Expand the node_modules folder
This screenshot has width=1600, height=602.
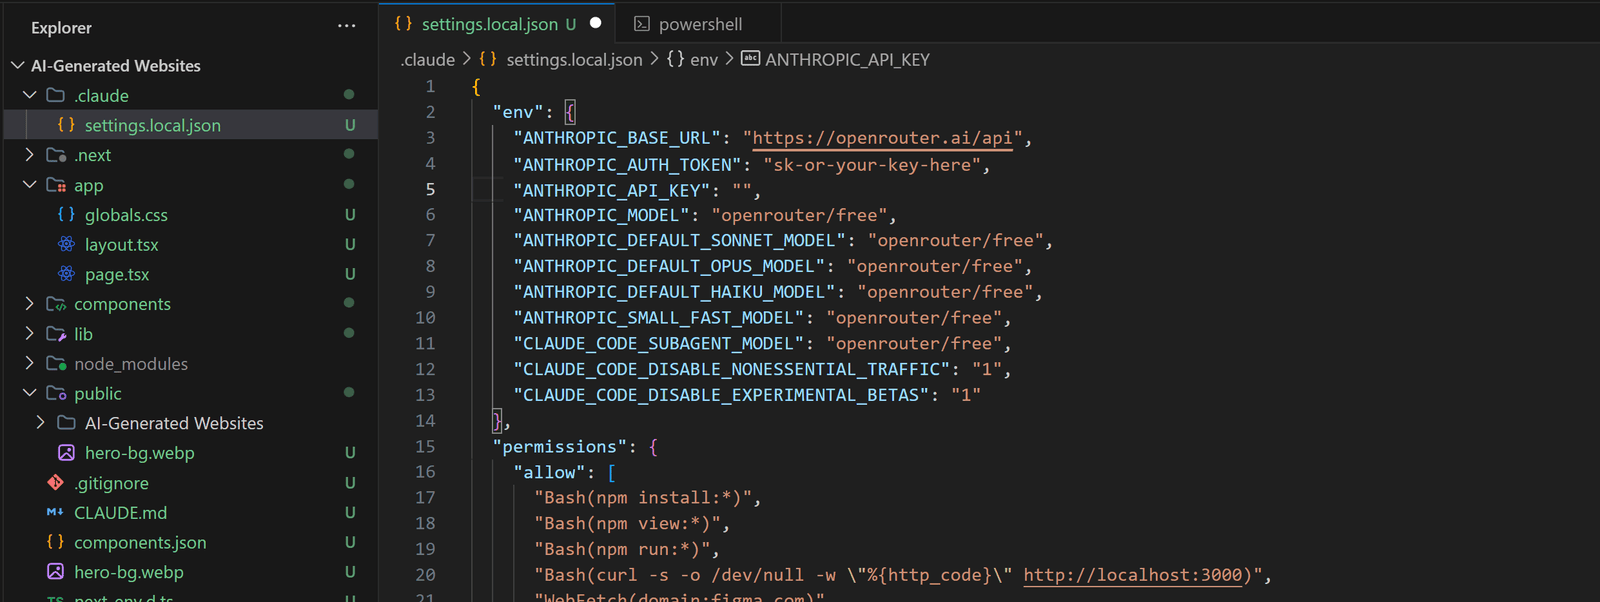click(30, 364)
